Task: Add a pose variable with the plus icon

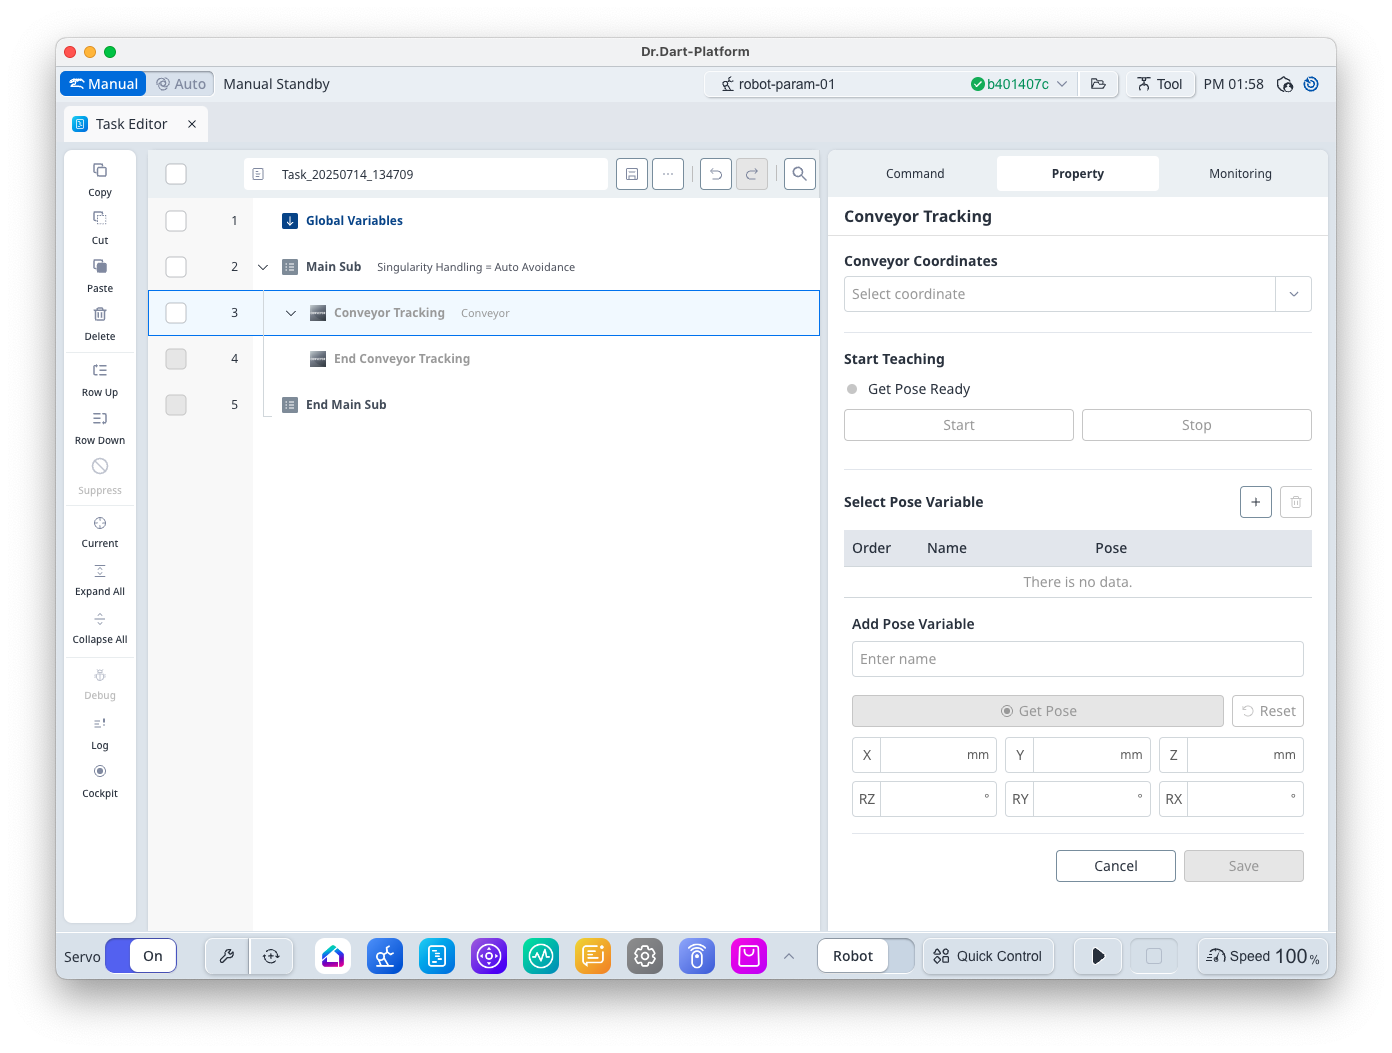Action: pyautogui.click(x=1255, y=502)
